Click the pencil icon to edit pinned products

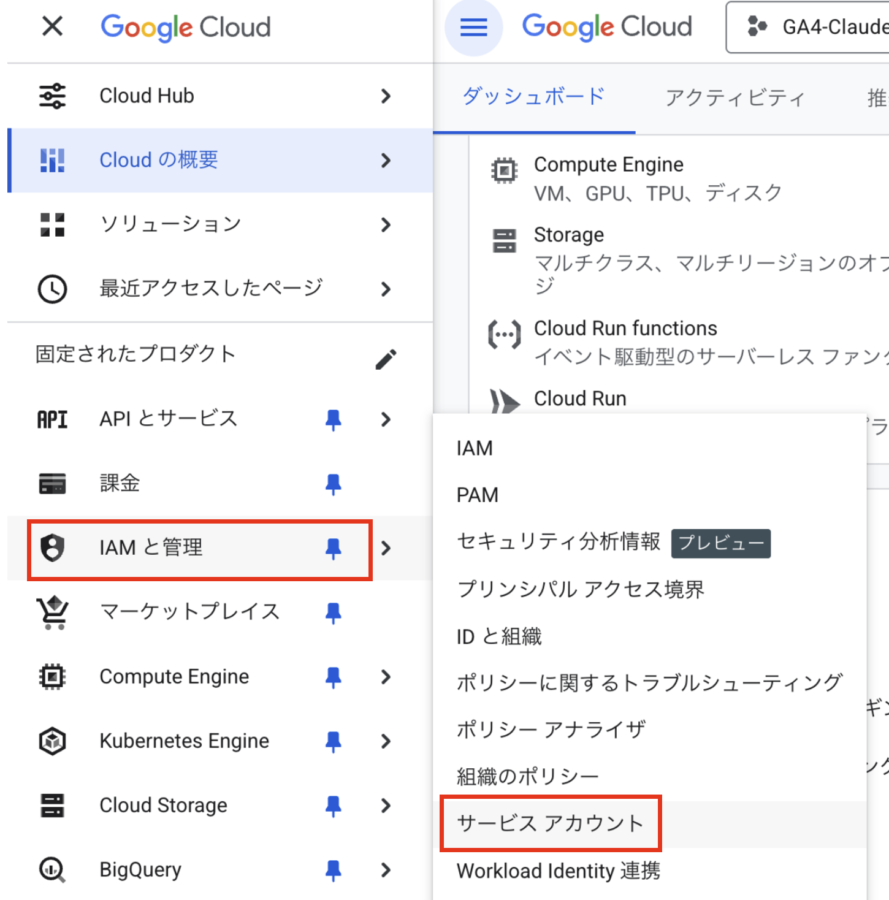click(386, 359)
